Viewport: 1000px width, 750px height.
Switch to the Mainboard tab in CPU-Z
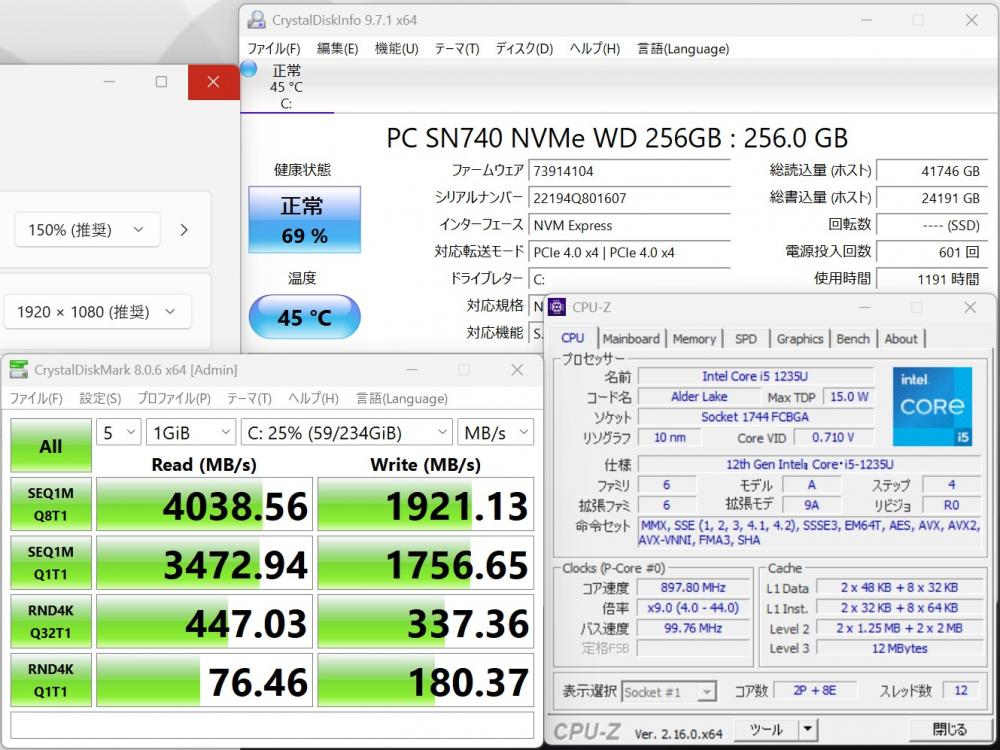[x=631, y=339]
